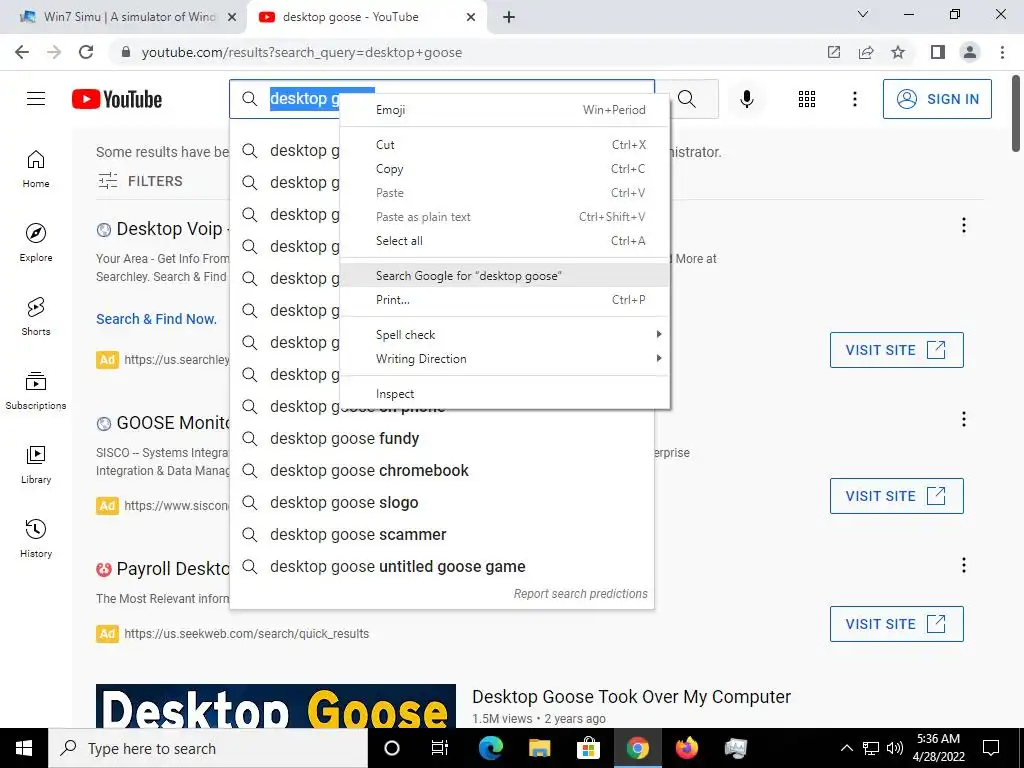Open a new browser tab with the plus icon

click(x=509, y=17)
